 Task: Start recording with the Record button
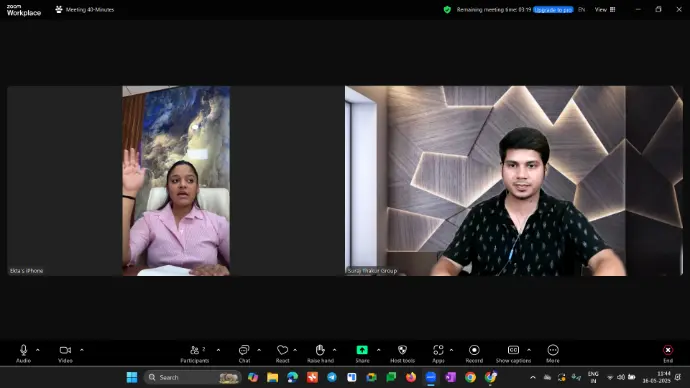coord(474,353)
